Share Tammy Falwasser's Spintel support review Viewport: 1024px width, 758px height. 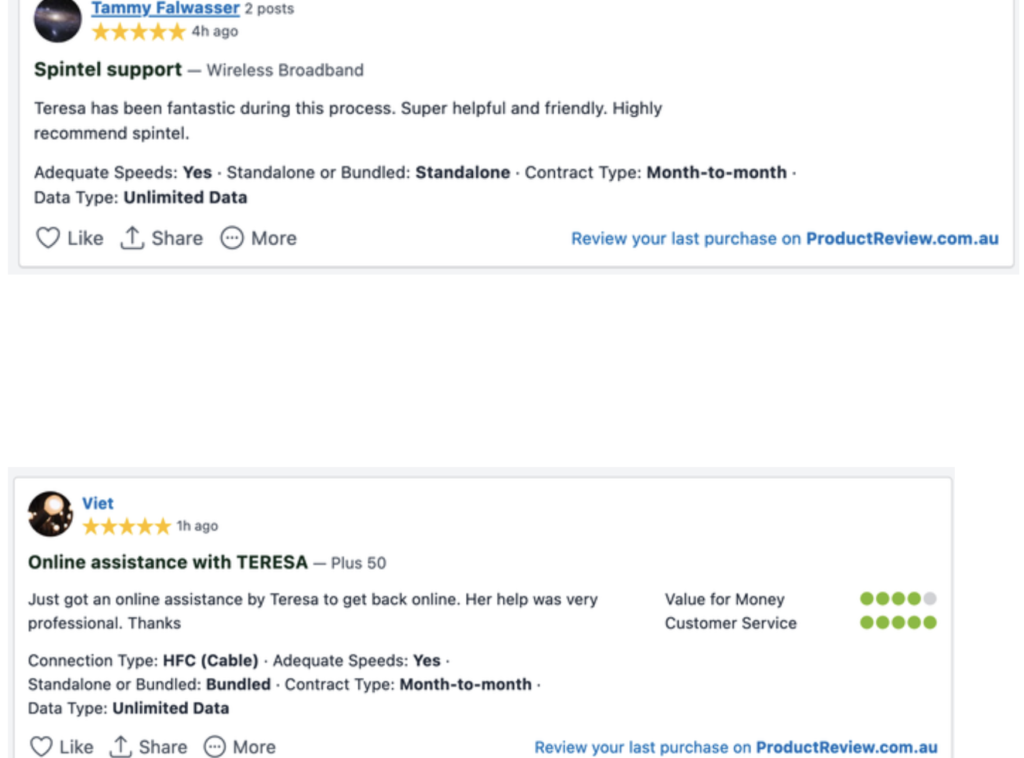(x=161, y=238)
